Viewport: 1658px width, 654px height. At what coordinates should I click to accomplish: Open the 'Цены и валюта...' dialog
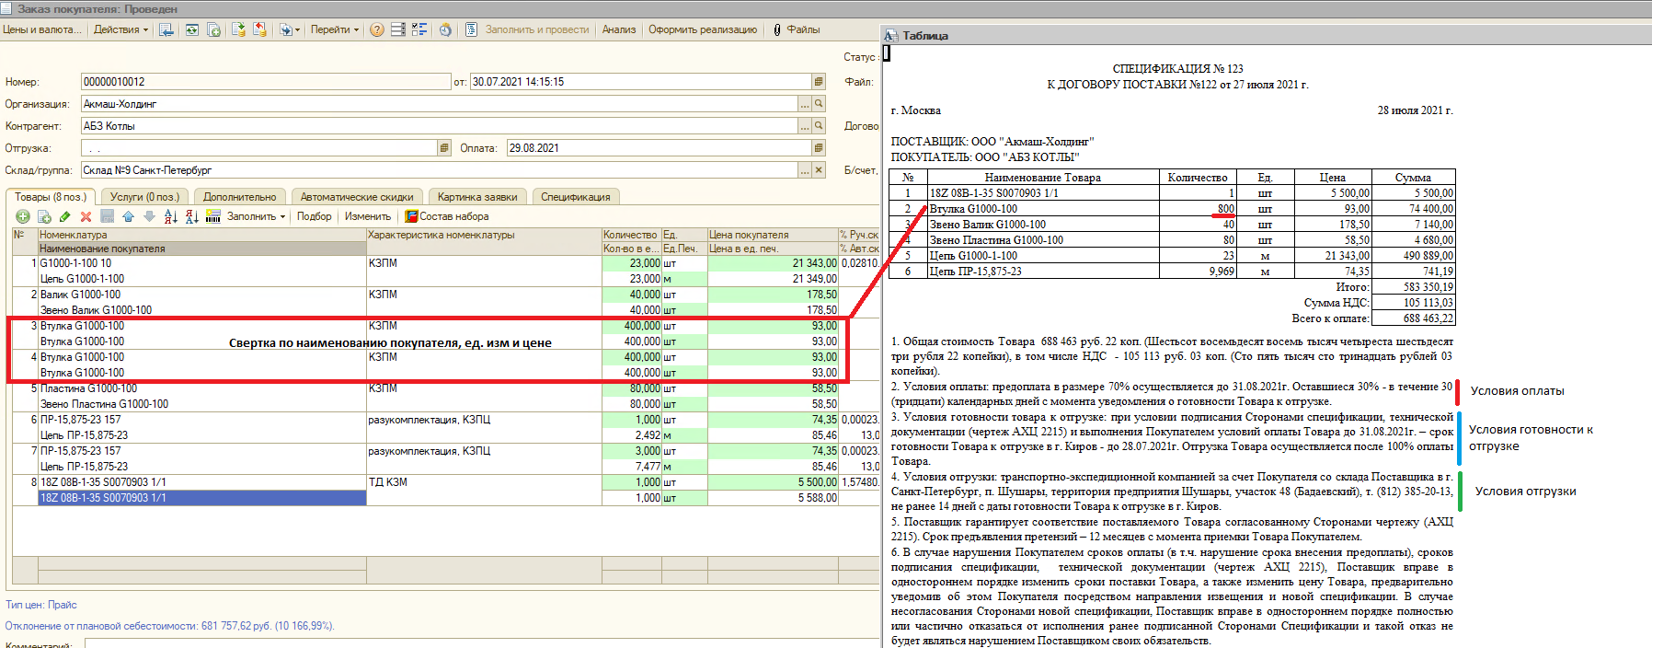click(41, 30)
